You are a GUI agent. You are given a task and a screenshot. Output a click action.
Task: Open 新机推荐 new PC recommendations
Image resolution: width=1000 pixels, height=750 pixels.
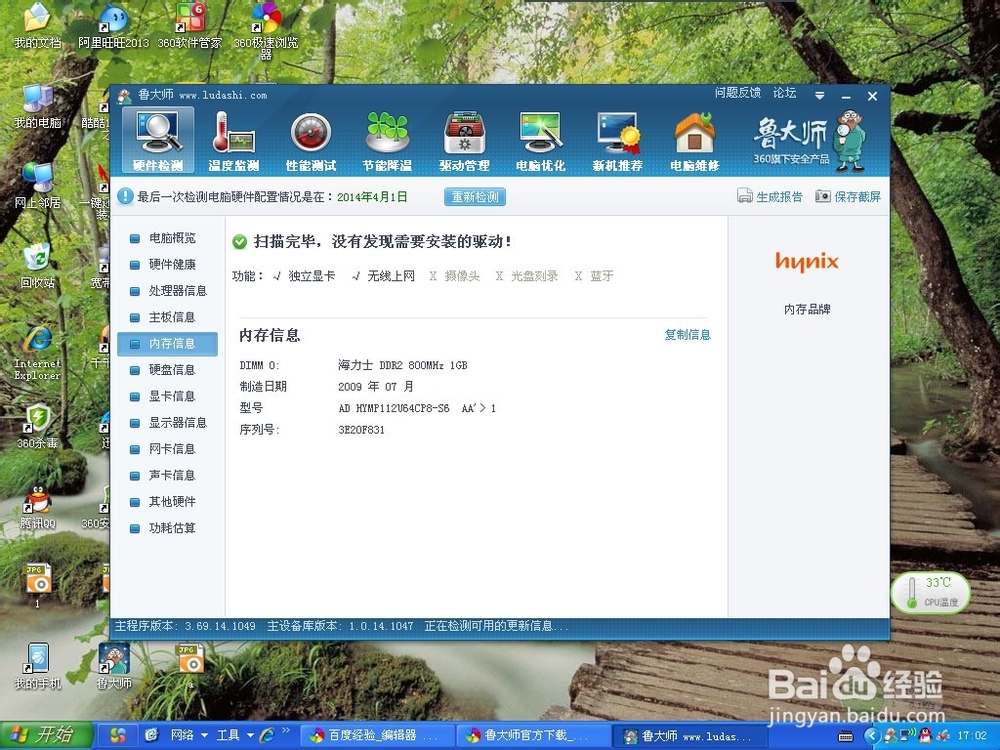click(x=617, y=142)
